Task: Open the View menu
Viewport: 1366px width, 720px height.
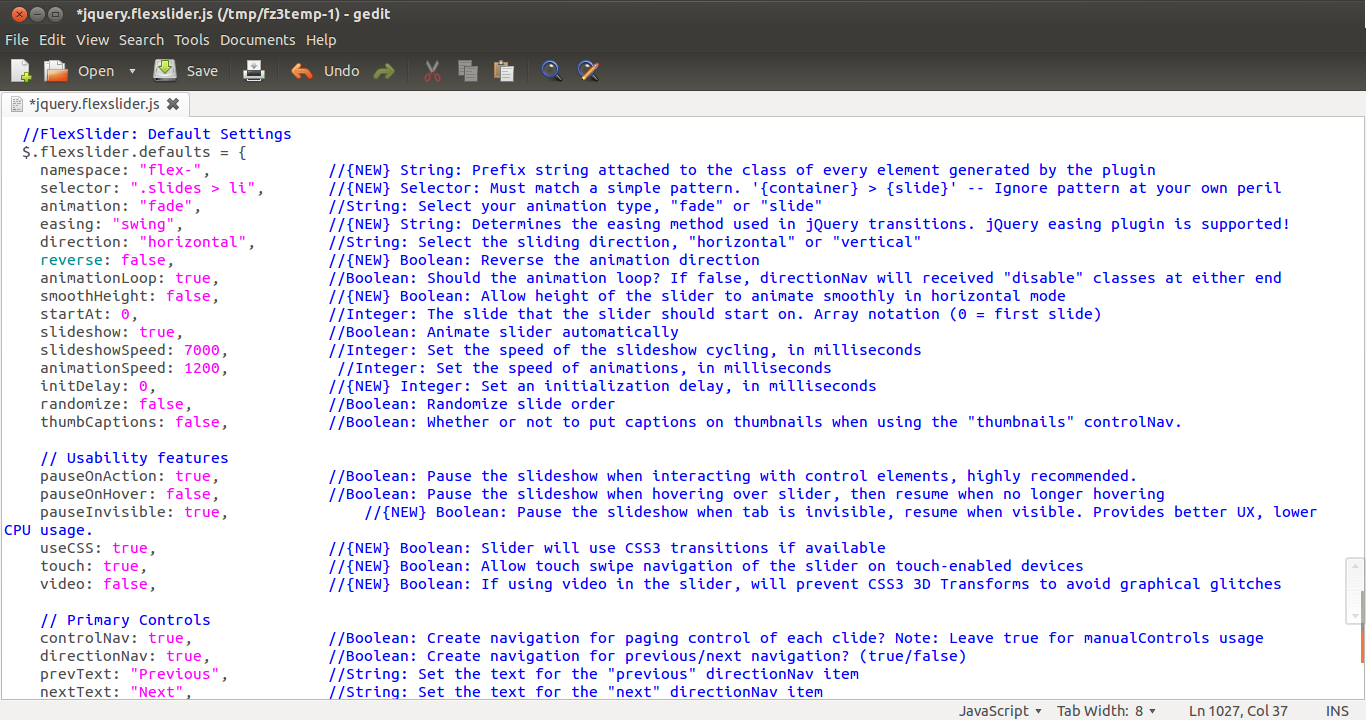Action: tap(92, 40)
